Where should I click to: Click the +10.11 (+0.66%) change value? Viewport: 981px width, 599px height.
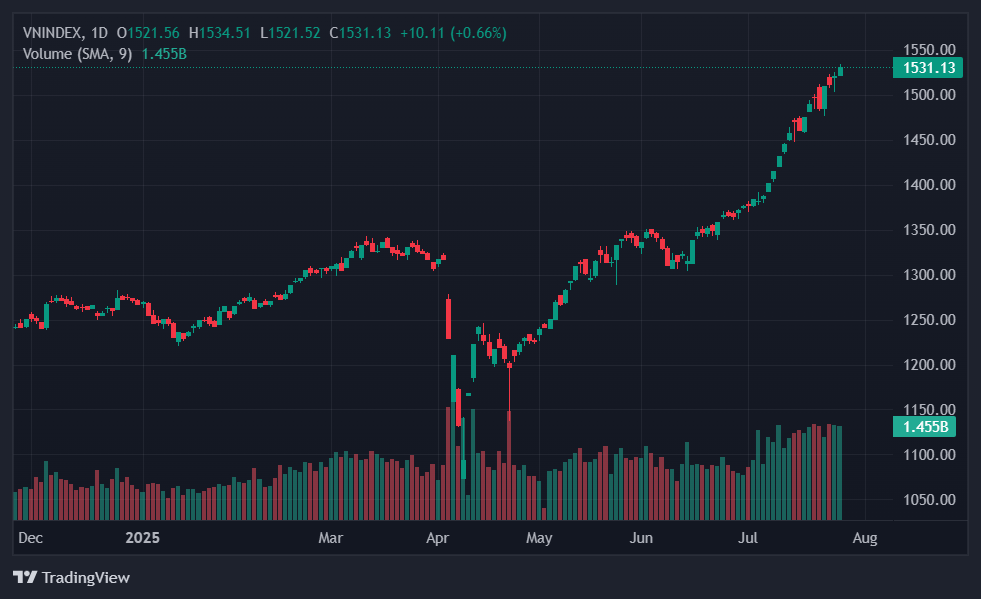coord(453,33)
